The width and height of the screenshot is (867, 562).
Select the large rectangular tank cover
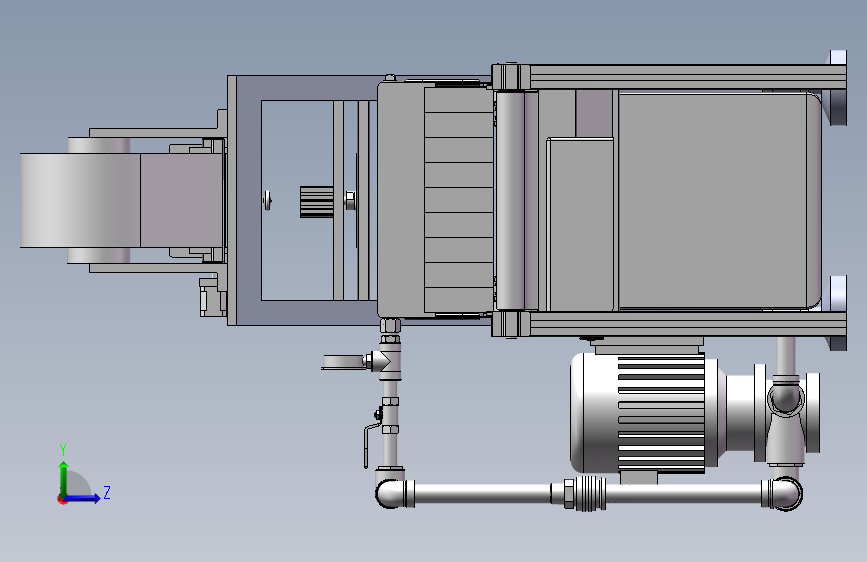pos(718,200)
